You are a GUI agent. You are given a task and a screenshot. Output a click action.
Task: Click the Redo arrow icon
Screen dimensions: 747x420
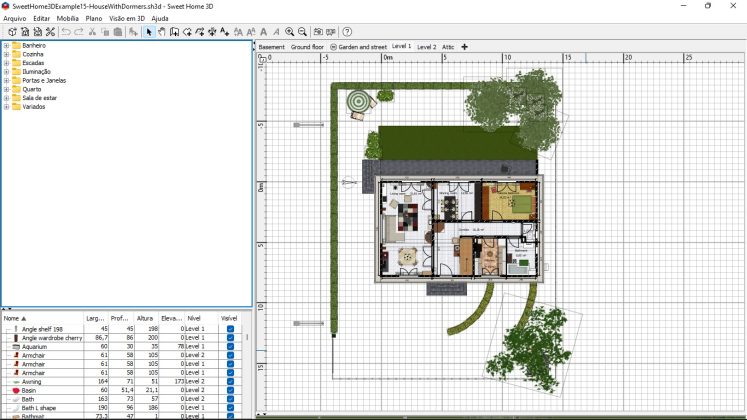(79, 32)
